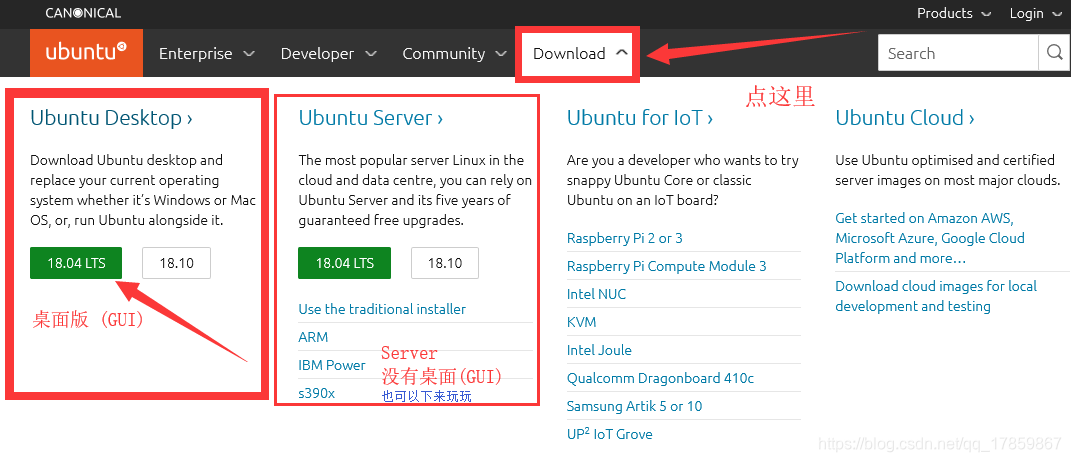Screen dimensions: 1071x462
Task: Open the Ubuntu for IoT heading link
Action: click(x=640, y=118)
